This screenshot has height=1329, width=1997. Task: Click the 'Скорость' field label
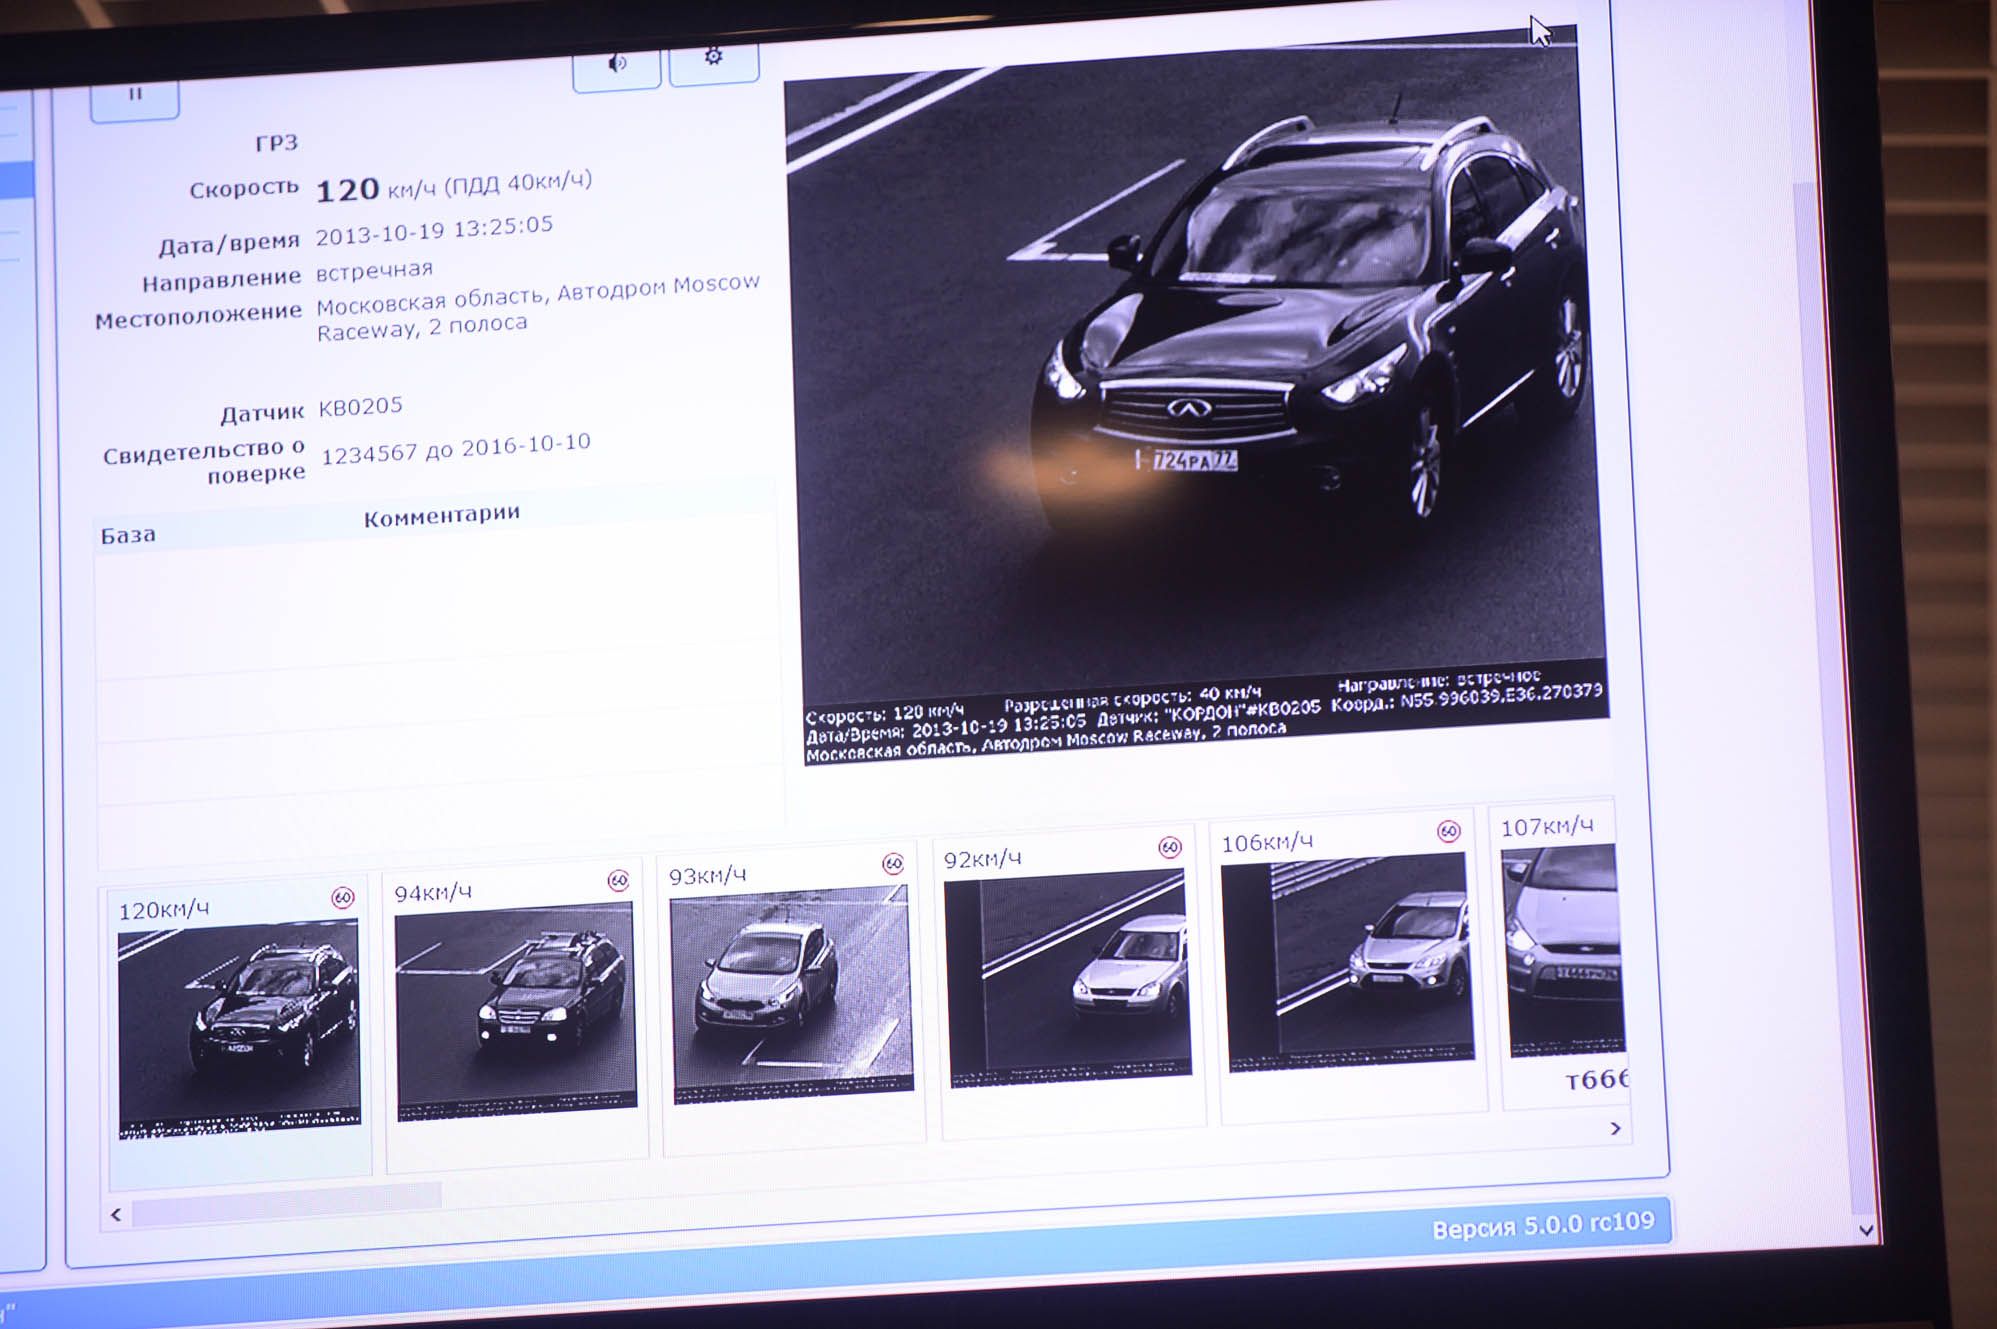pos(244,189)
